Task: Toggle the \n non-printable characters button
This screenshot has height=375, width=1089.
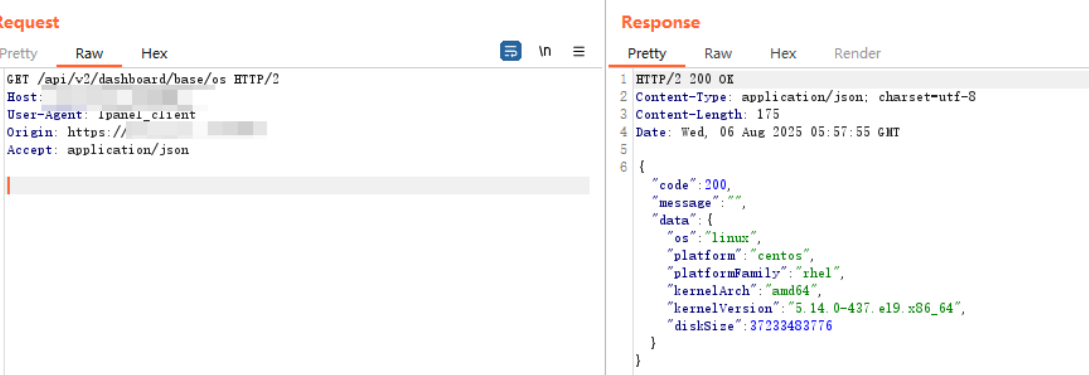Action: pyautogui.click(x=545, y=51)
